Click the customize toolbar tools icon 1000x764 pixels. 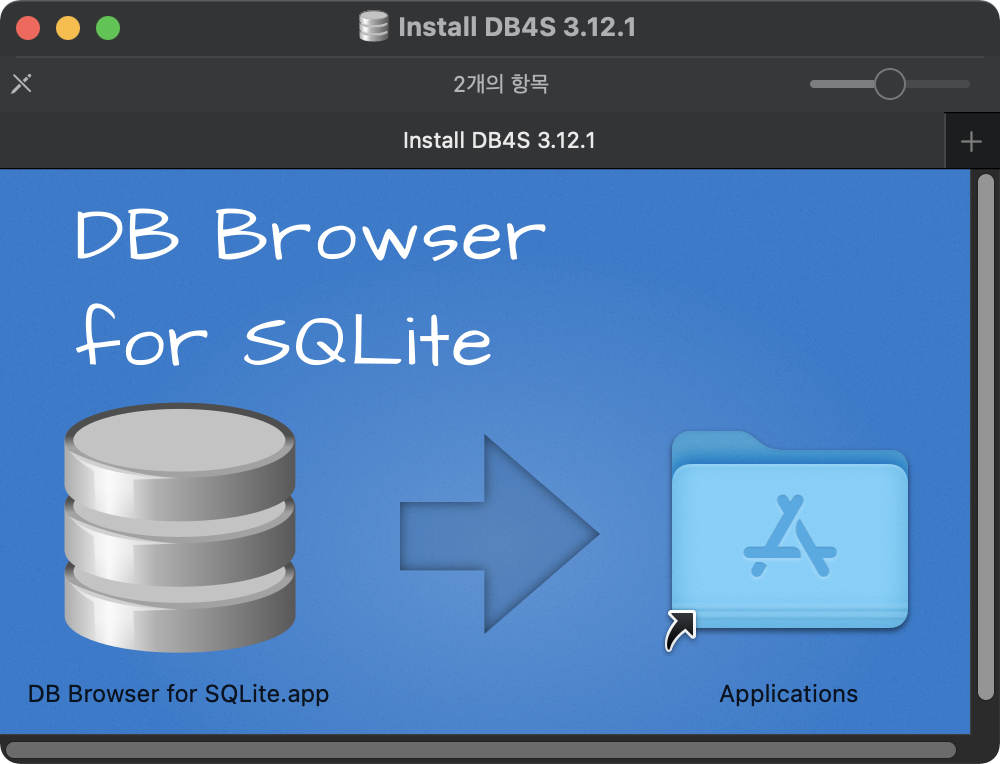(22, 84)
